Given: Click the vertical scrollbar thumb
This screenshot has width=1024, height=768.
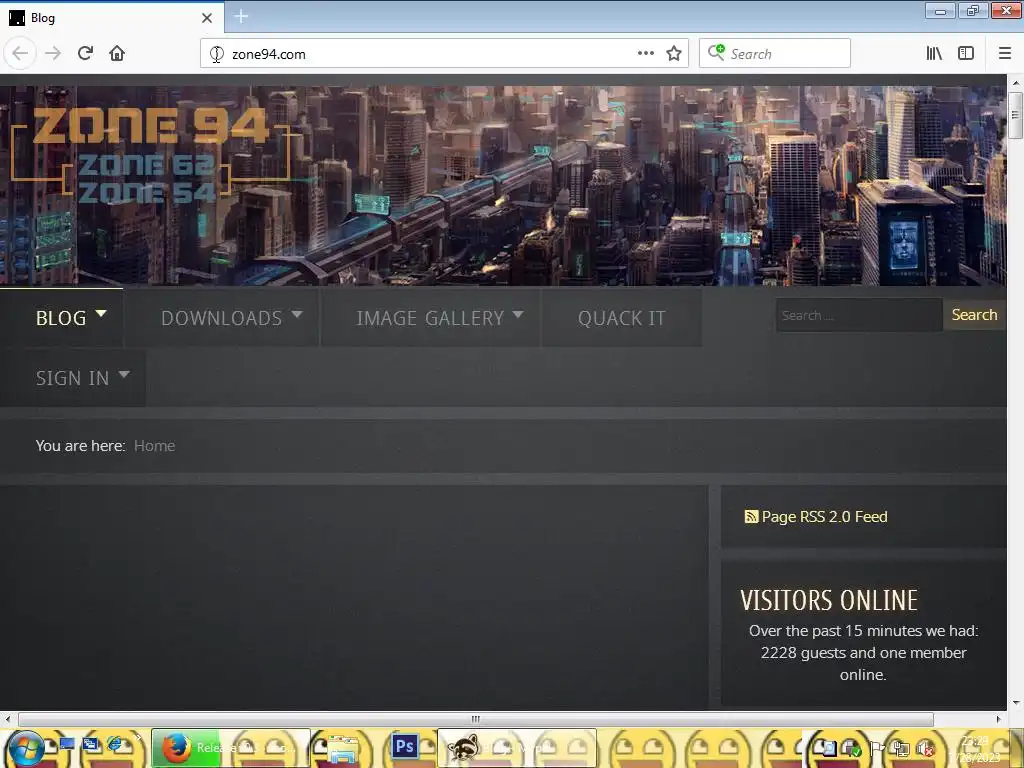Looking at the screenshot, I should pyautogui.click(x=1015, y=115).
